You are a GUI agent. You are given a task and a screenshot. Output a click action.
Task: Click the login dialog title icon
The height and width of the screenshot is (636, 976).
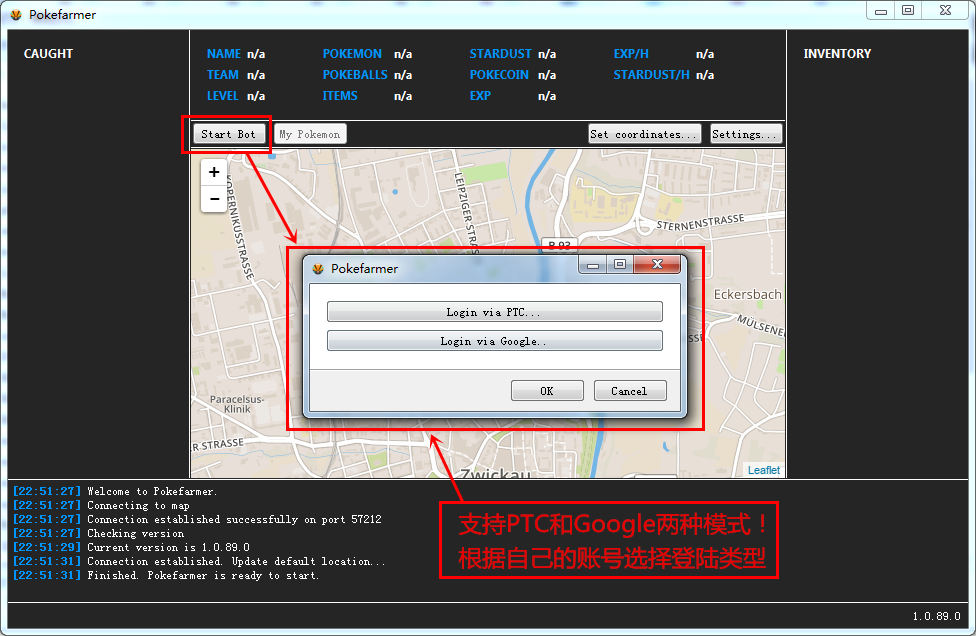coord(318,269)
